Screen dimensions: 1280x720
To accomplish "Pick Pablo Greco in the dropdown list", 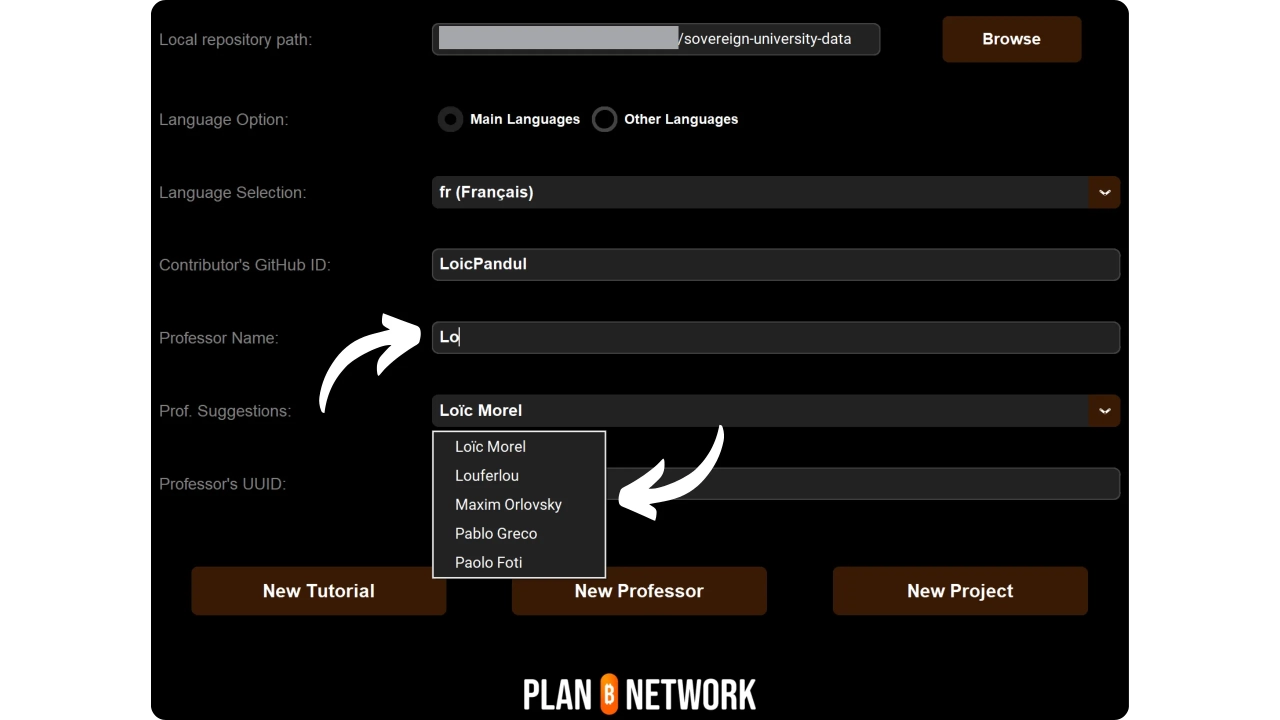I will [496, 534].
